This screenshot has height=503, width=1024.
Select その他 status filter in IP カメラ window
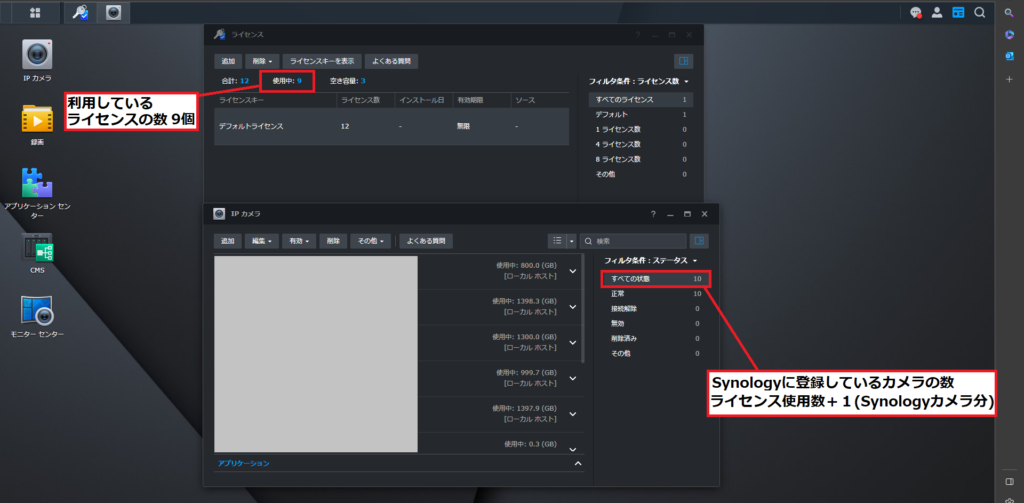click(655, 353)
